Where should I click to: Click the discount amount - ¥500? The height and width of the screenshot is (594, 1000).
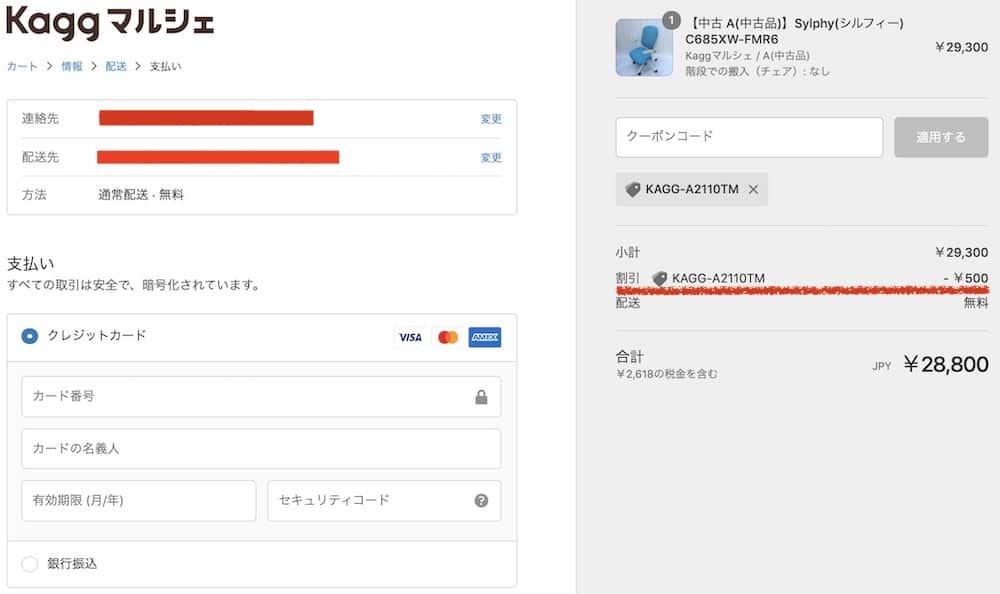pos(966,278)
